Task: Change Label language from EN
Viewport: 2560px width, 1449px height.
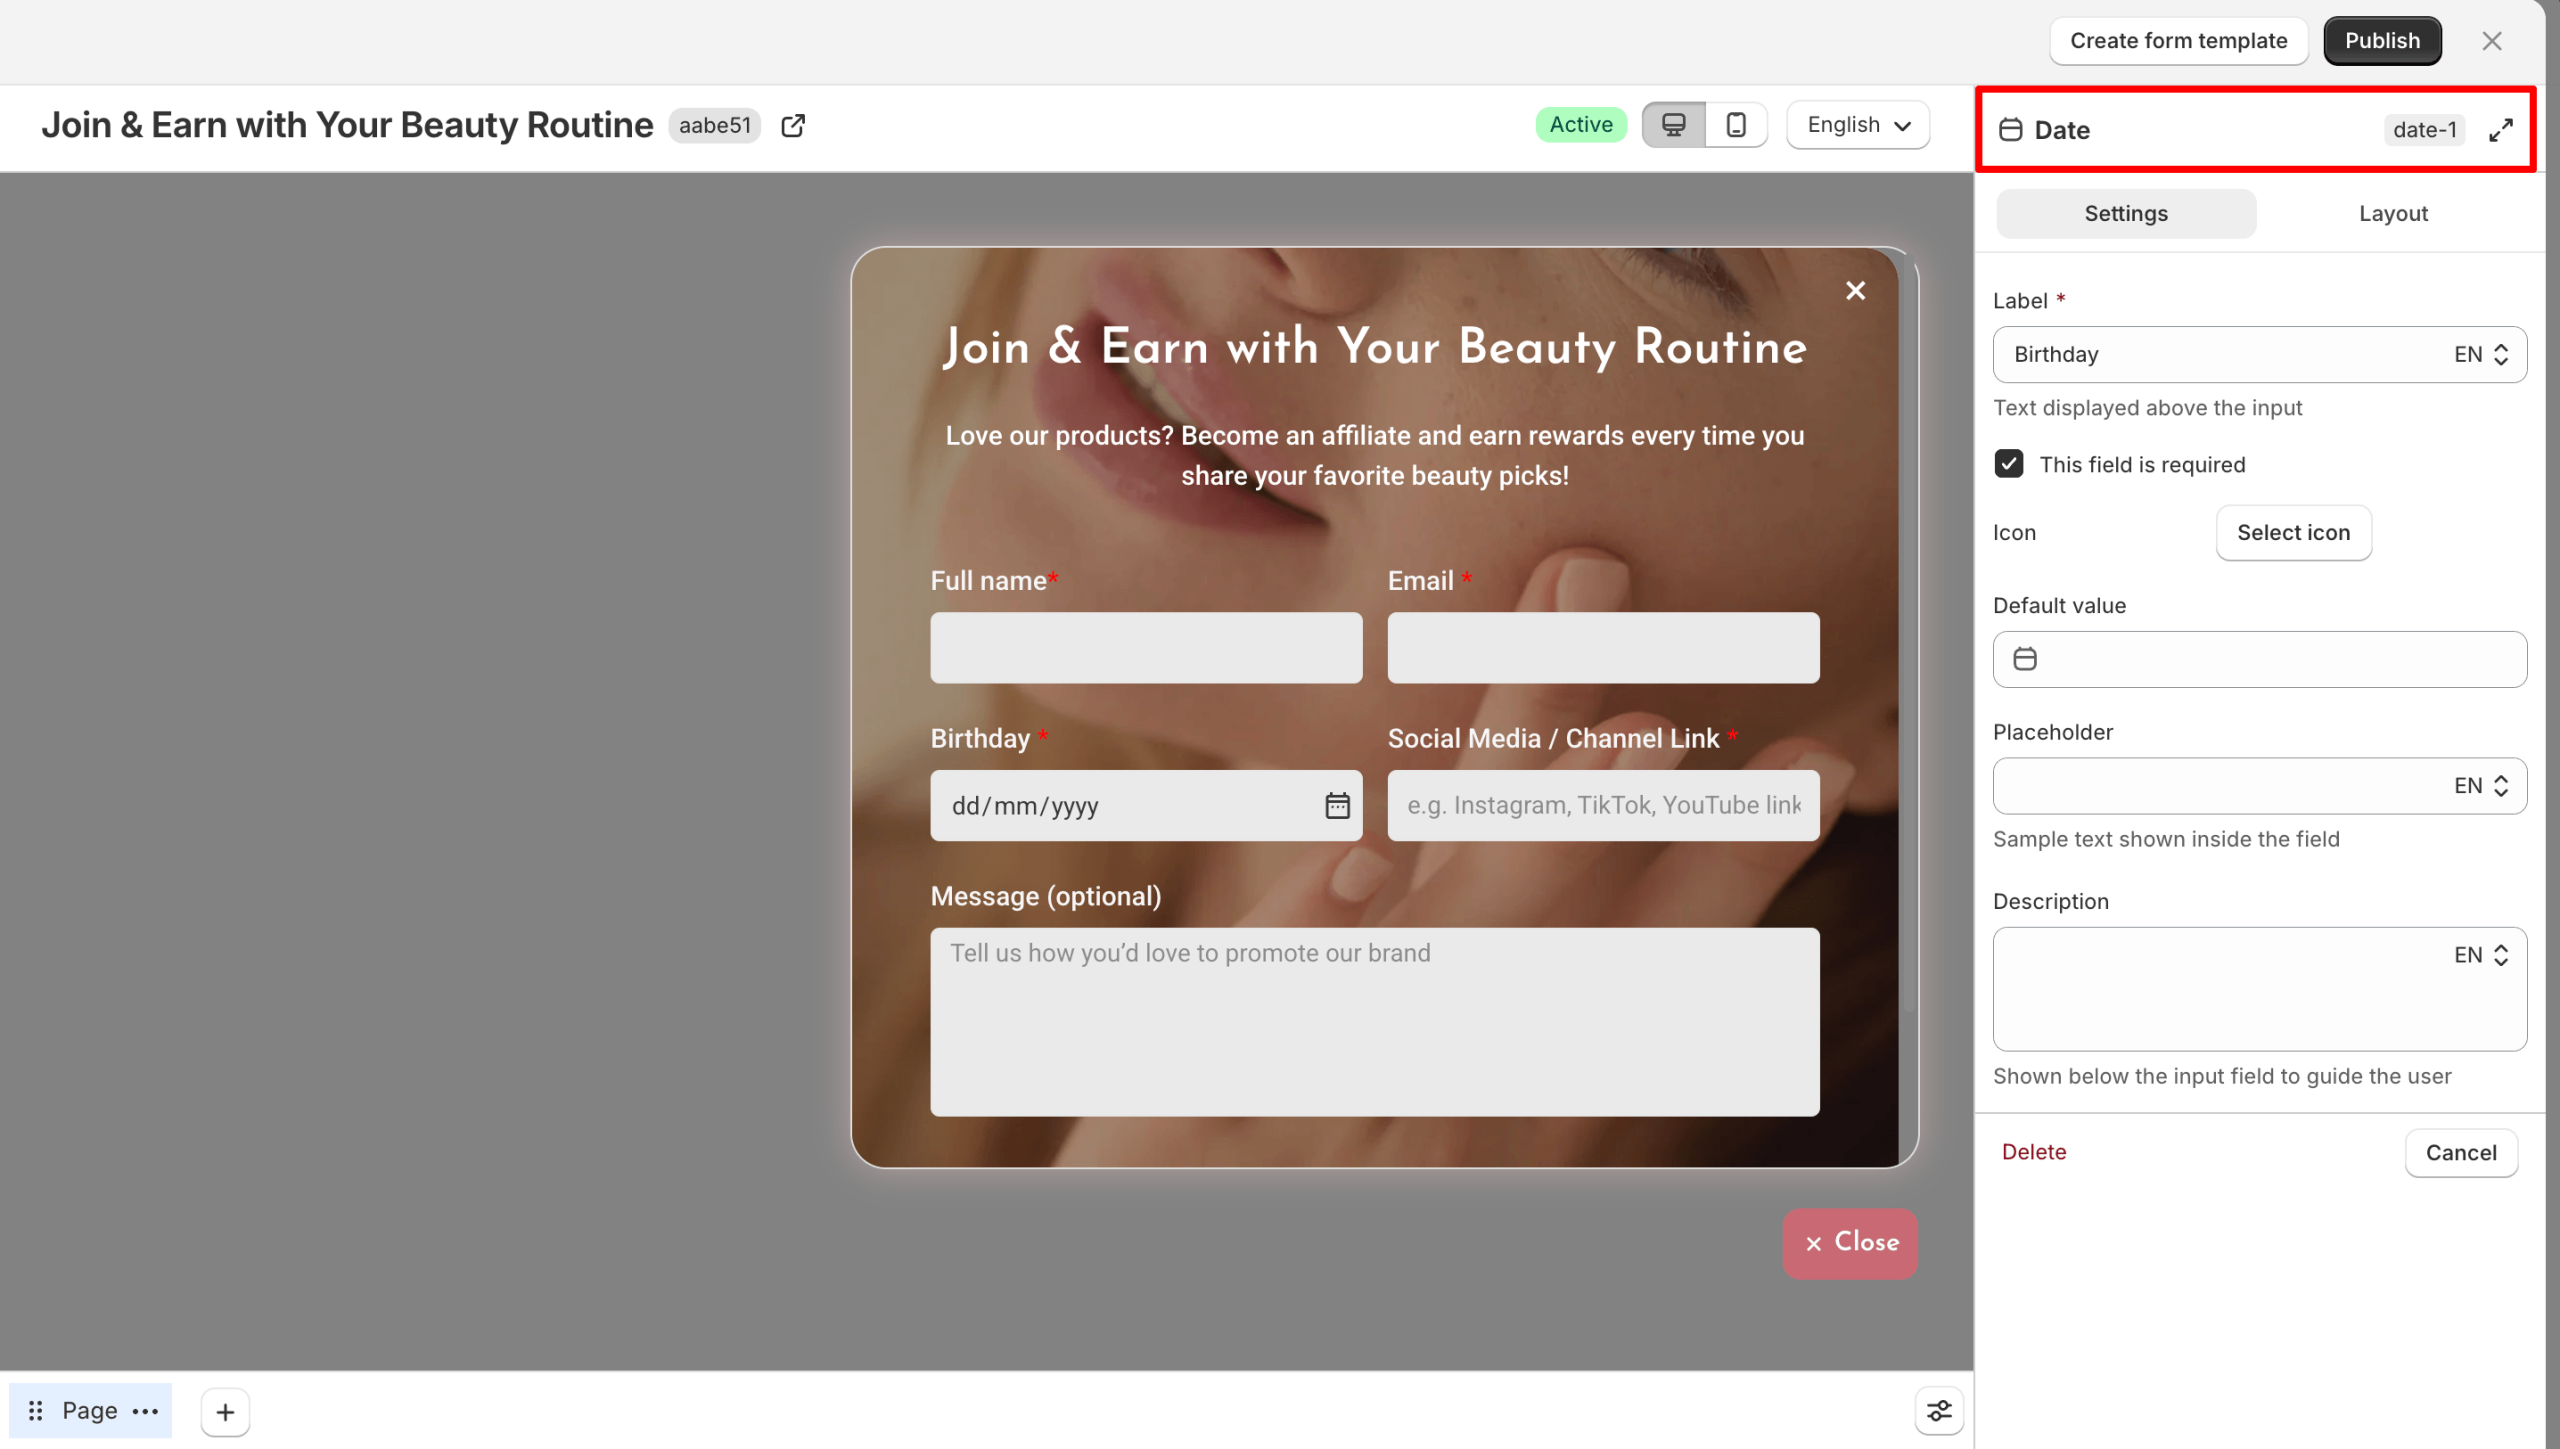Action: [x=2481, y=354]
